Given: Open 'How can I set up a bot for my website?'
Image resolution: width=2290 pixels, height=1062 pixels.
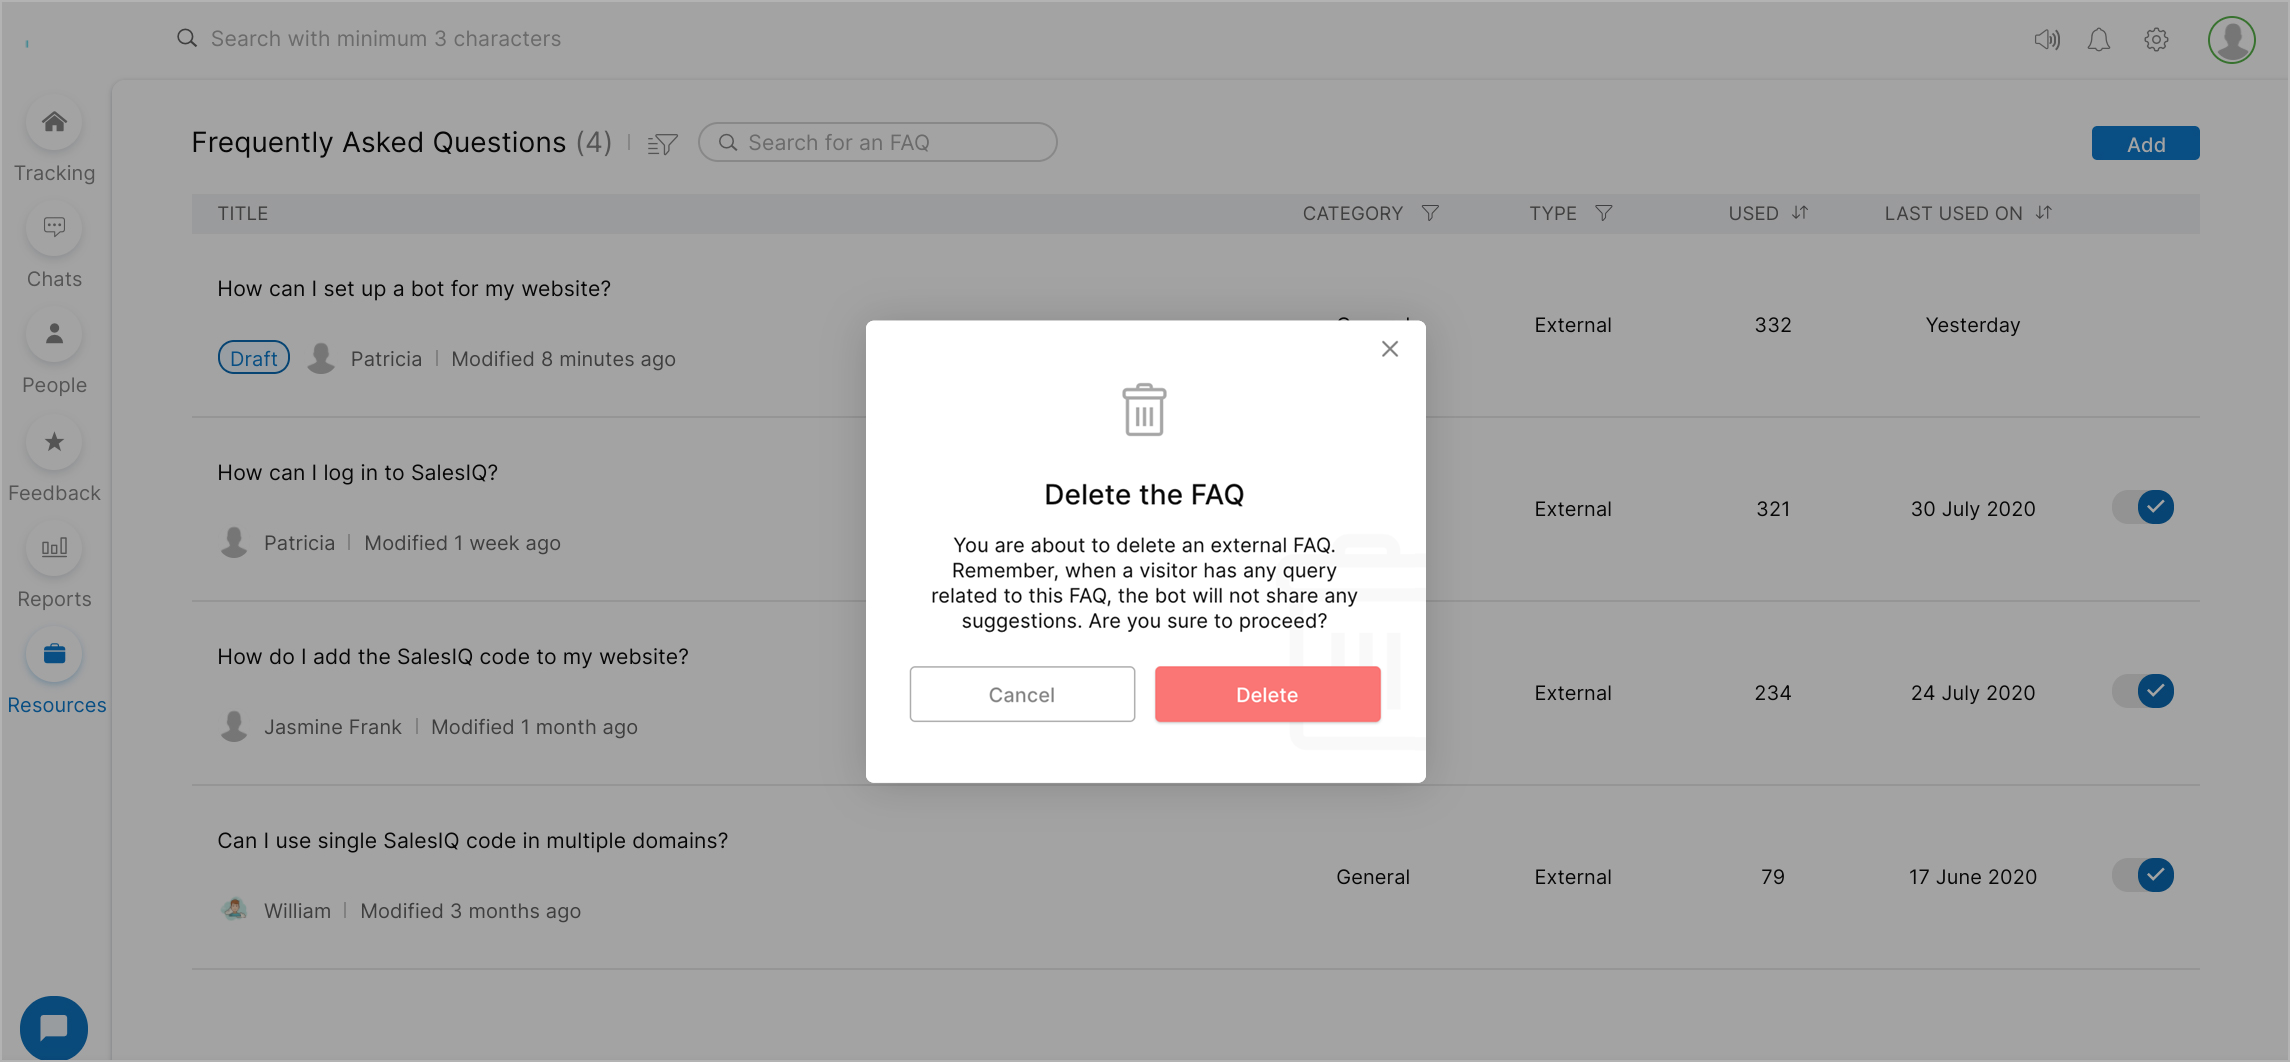Looking at the screenshot, I should coord(414,288).
